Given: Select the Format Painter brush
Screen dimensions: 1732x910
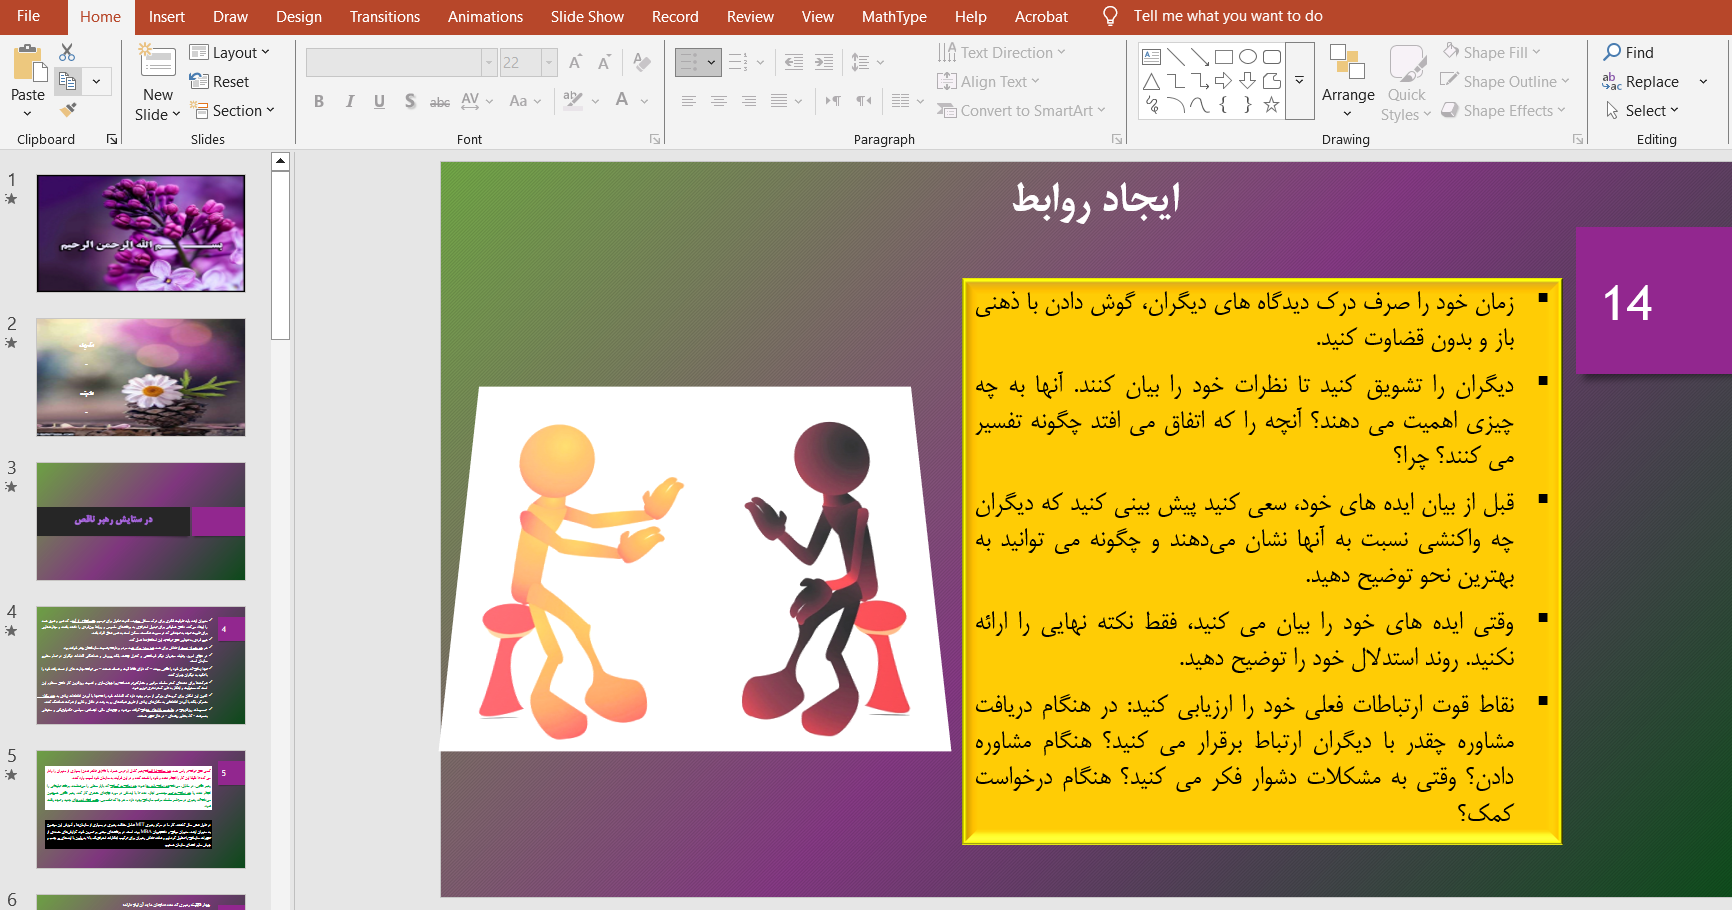Looking at the screenshot, I should [67, 110].
